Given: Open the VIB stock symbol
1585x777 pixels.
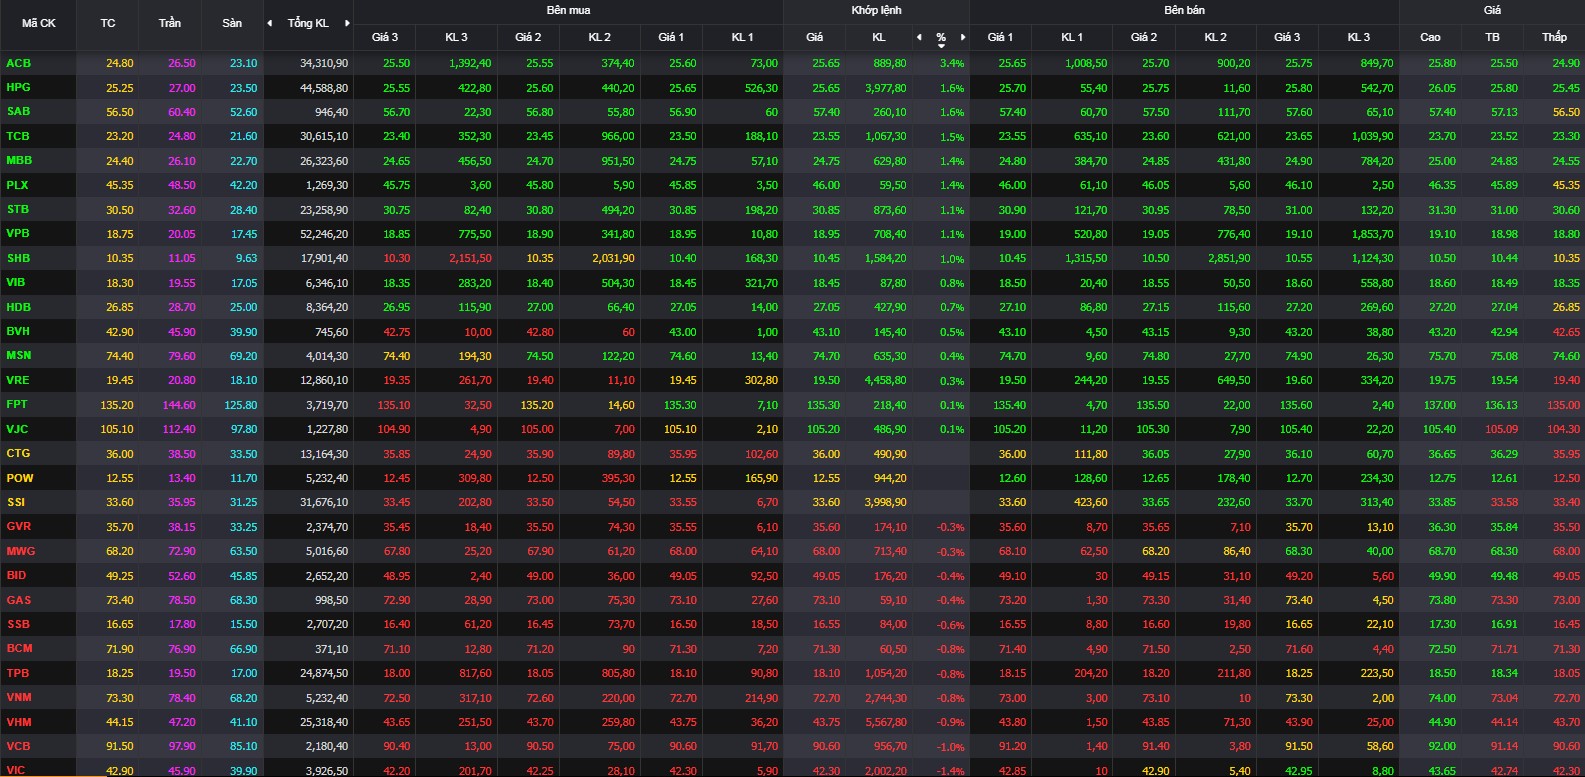Looking at the screenshot, I should pyautogui.click(x=16, y=282).
